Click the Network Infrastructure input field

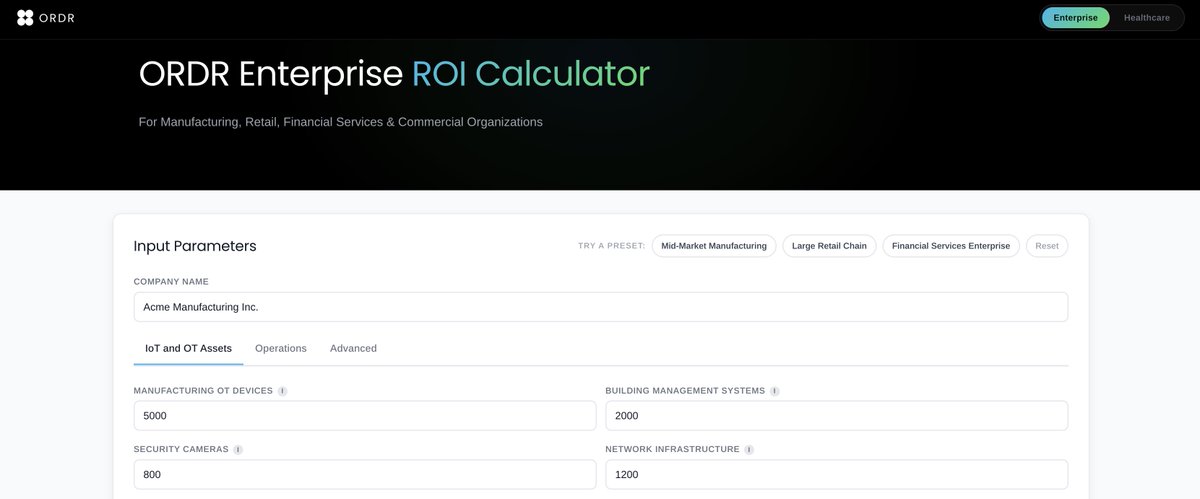(x=837, y=475)
